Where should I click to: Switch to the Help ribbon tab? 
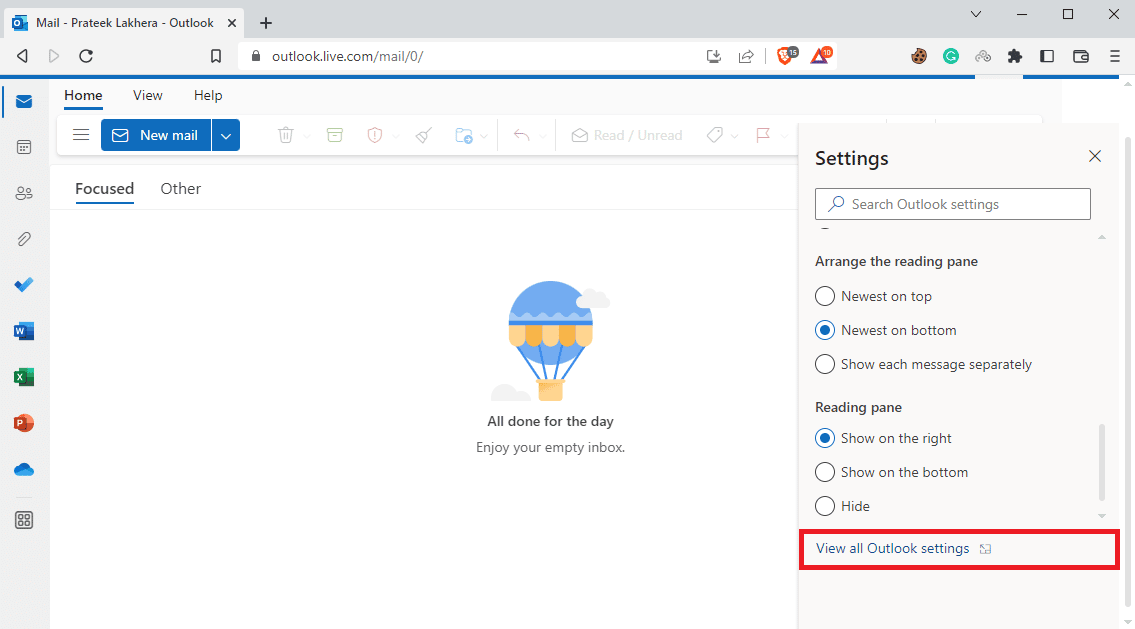tap(208, 96)
